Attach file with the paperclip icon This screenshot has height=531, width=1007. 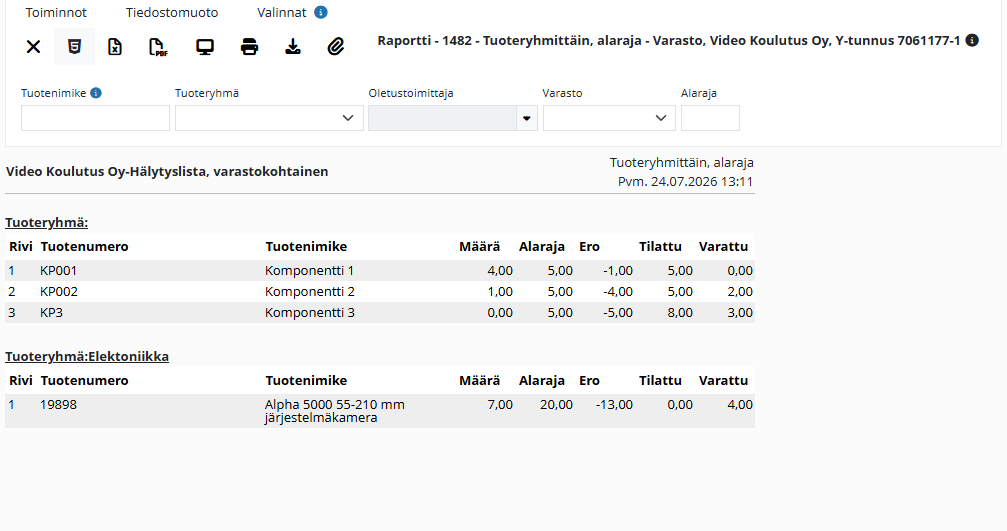pyautogui.click(x=336, y=47)
